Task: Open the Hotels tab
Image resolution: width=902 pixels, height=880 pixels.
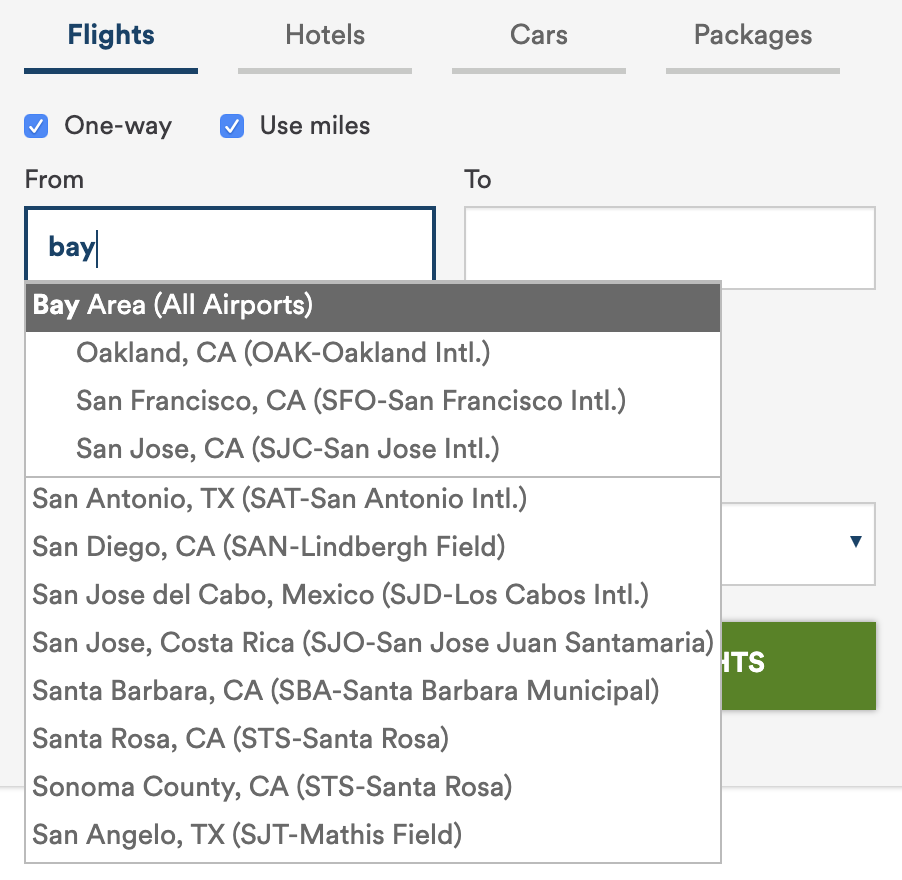Action: (325, 36)
